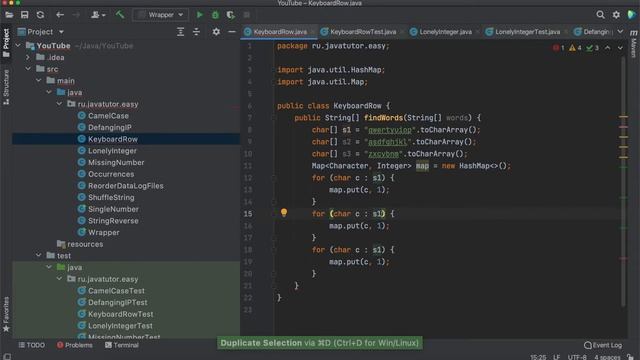Select LonelyInteger class in tree
The image size is (640, 360).
point(112,151)
